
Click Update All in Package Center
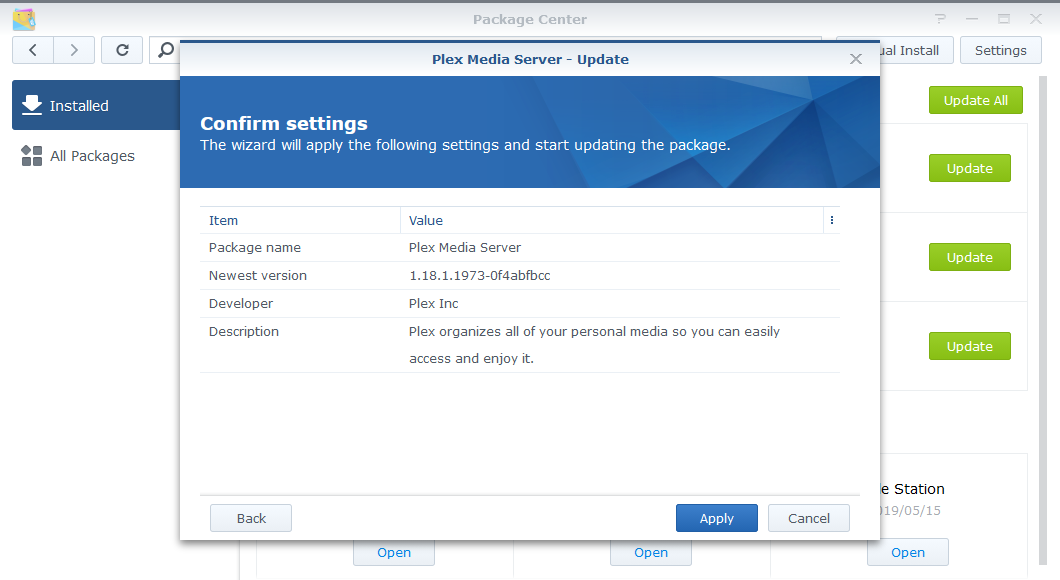coord(975,101)
